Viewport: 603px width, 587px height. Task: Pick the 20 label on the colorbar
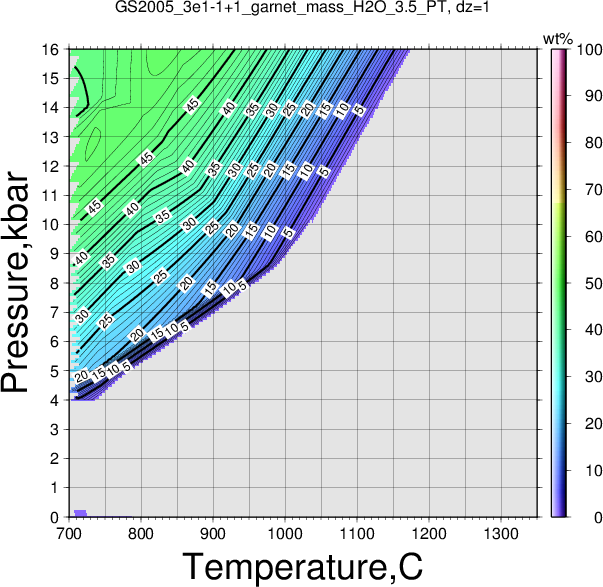tap(594, 424)
